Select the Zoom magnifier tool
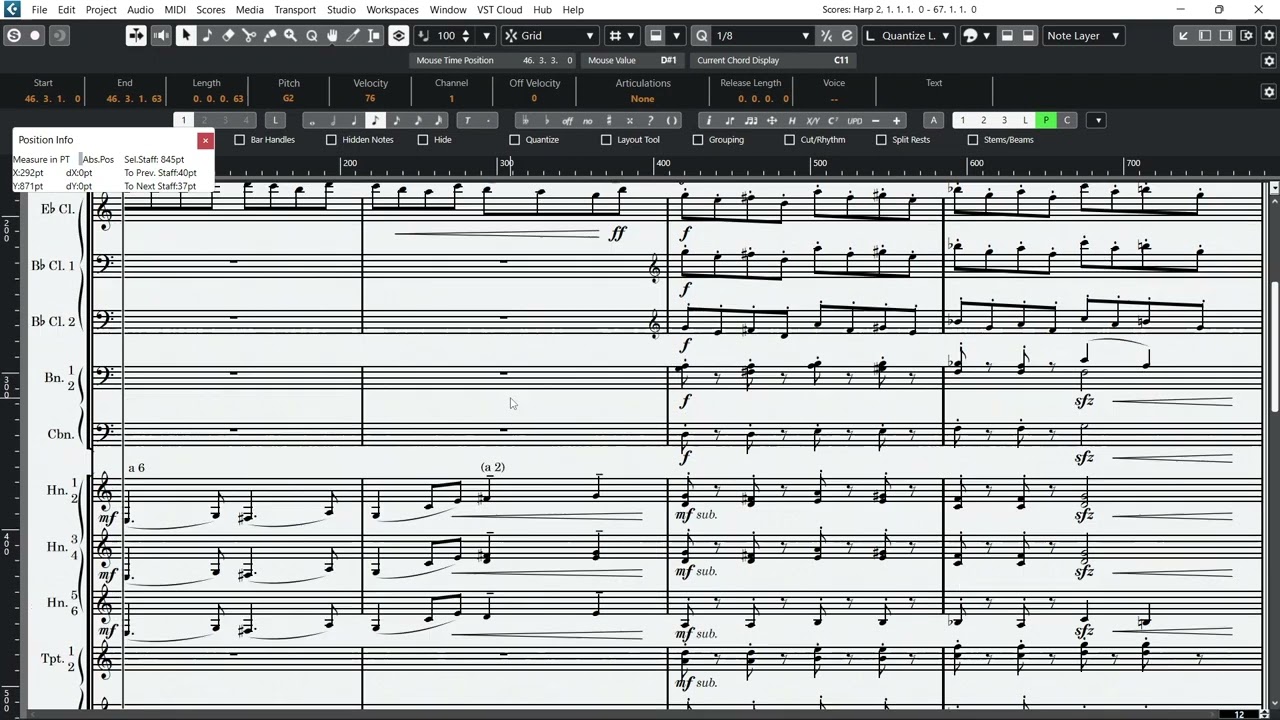This screenshot has height=720, width=1280. 291,36
